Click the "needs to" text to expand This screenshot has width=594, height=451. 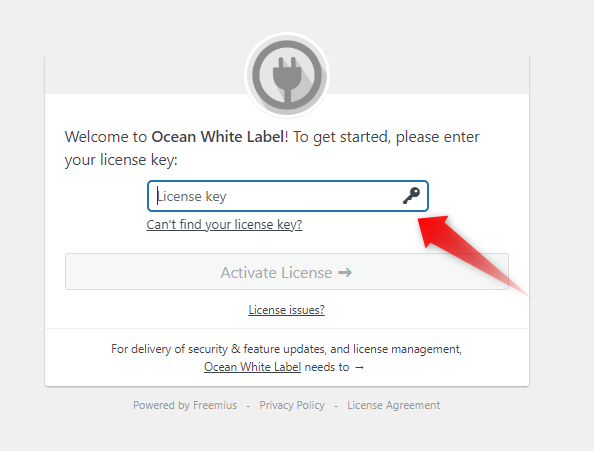tap(327, 367)
